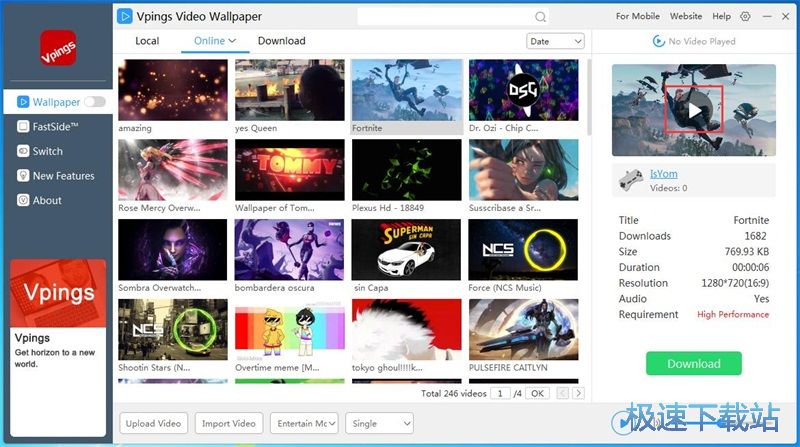Go to the next page of videos

click(x=578, y=394)
